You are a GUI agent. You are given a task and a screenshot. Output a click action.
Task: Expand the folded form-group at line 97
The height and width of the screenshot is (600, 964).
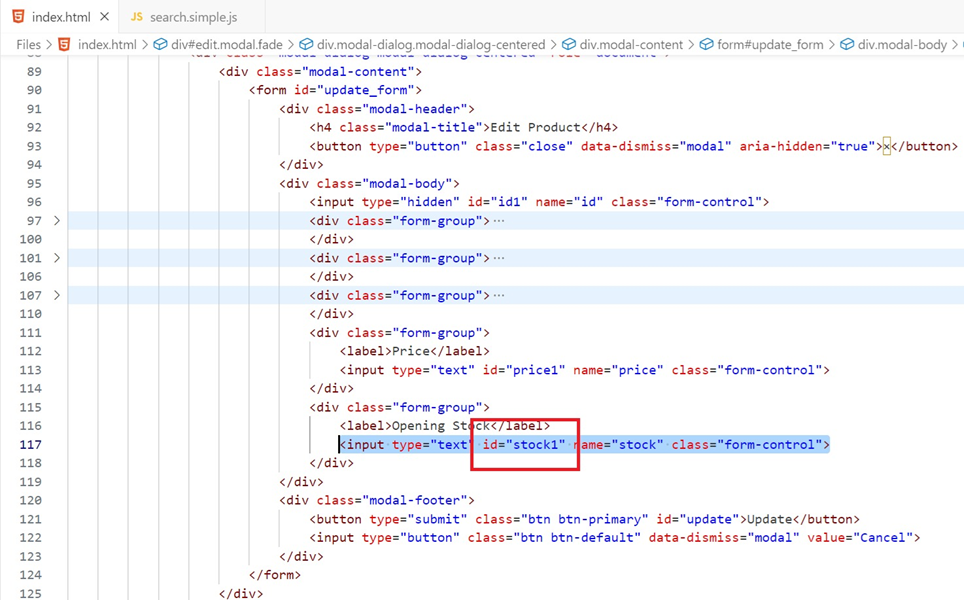coord(57,220)
